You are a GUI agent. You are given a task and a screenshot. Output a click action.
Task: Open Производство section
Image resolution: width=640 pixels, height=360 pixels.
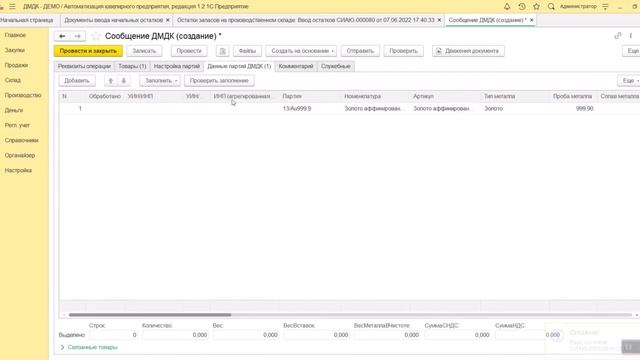tap(23, 95)
